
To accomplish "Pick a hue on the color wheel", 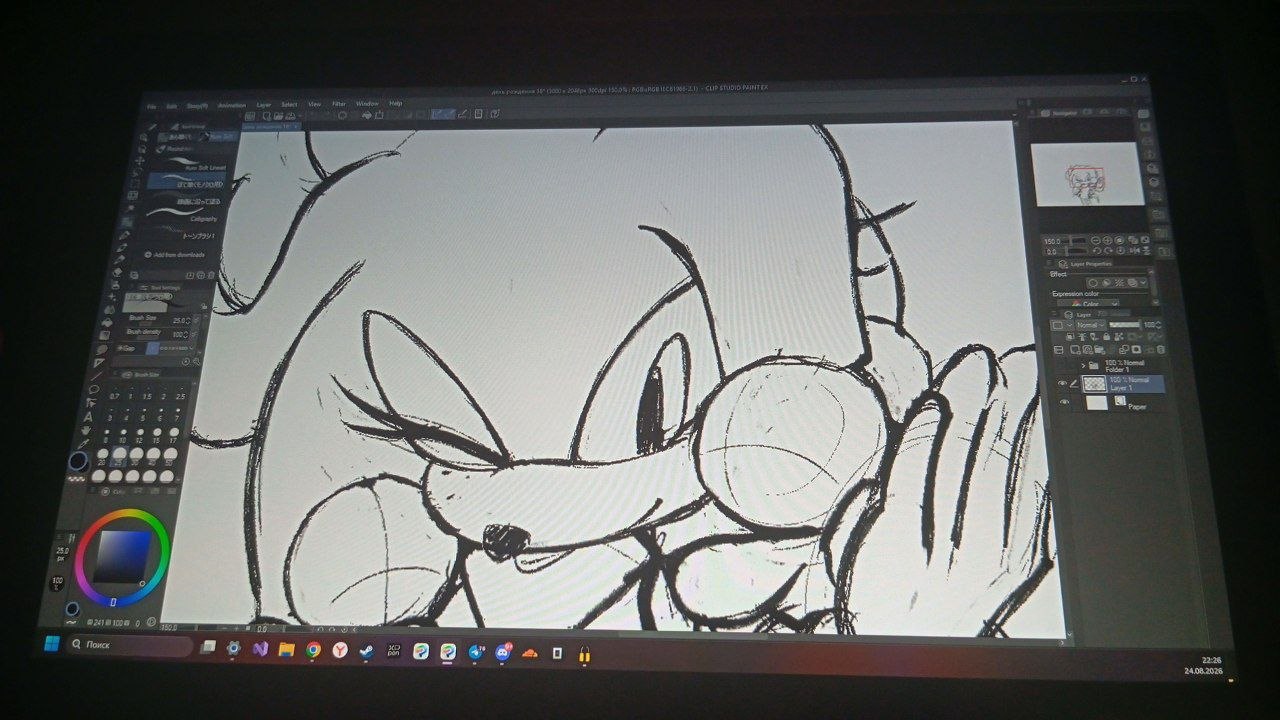I will (123, 515).
